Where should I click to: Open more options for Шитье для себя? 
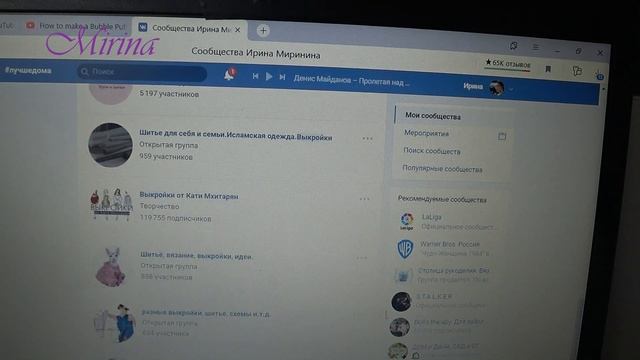point(367,139)
